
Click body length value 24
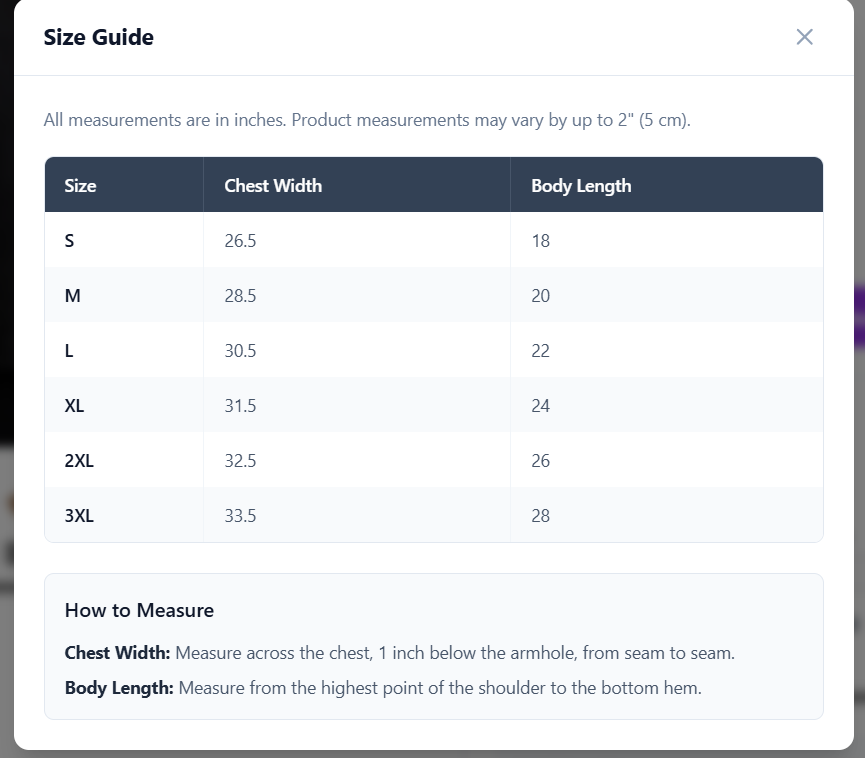[541, 406]
